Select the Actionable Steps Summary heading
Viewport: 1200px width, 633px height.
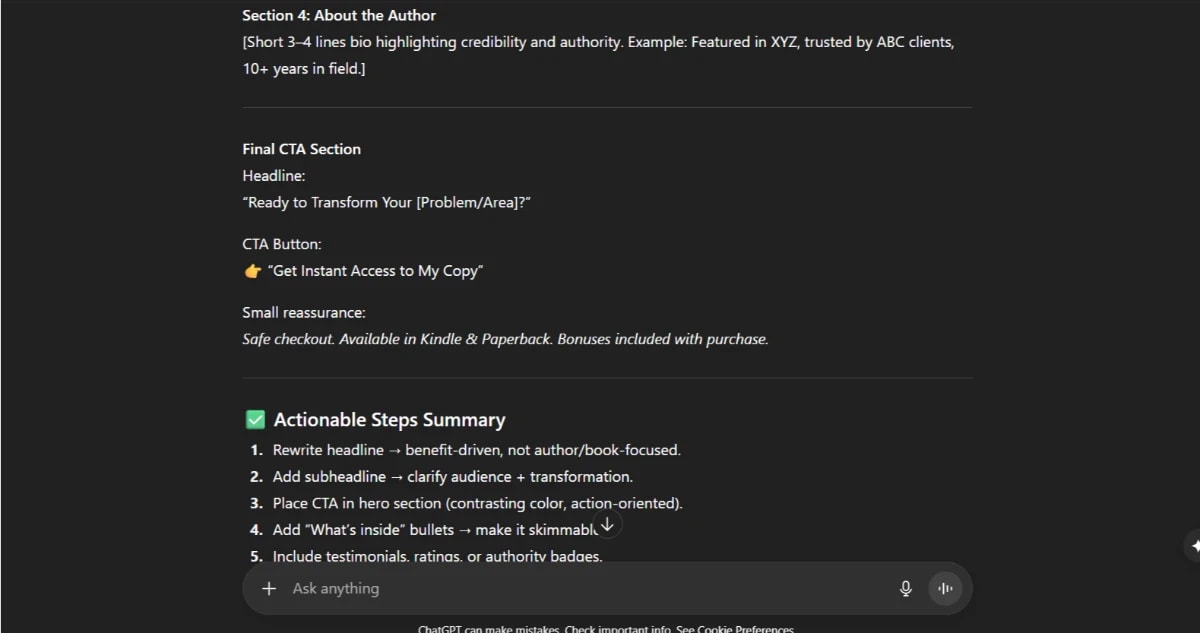point(390,419)
